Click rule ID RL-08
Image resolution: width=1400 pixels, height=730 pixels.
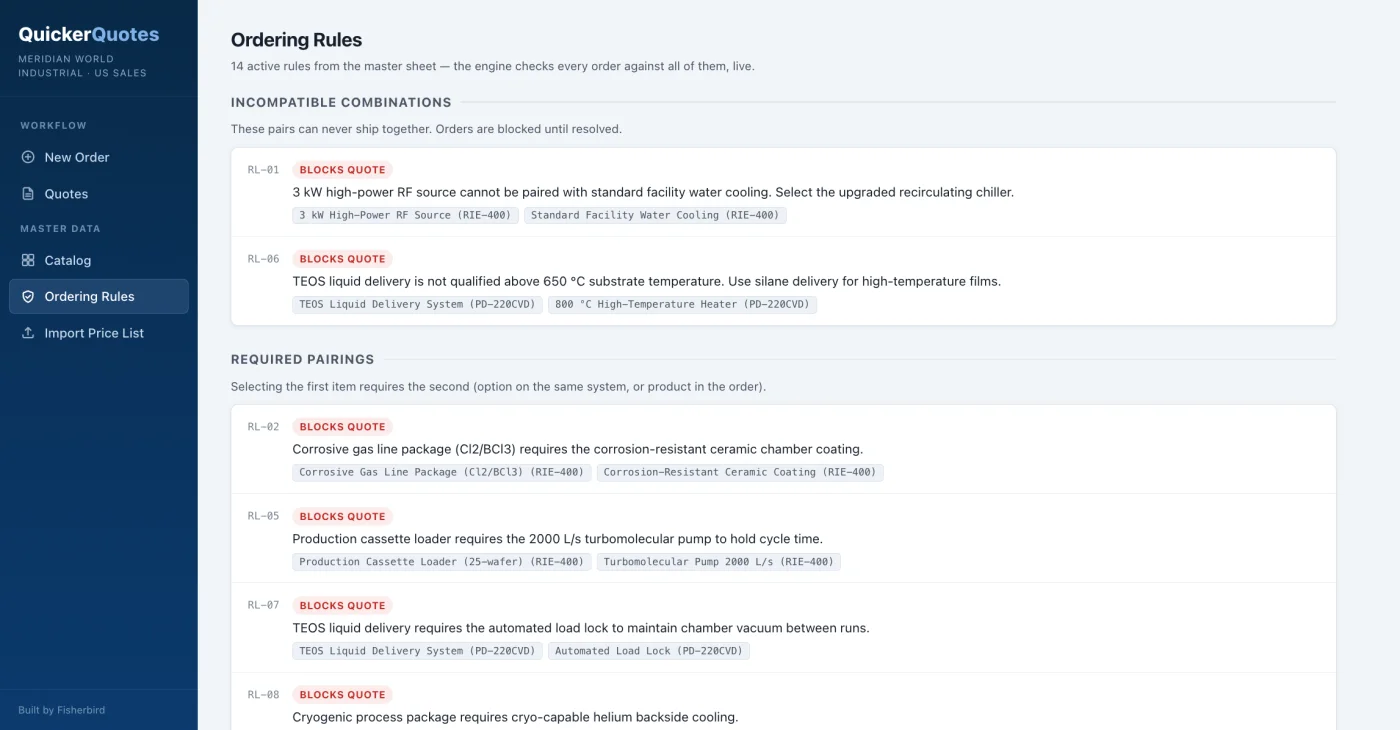point(264,694)
